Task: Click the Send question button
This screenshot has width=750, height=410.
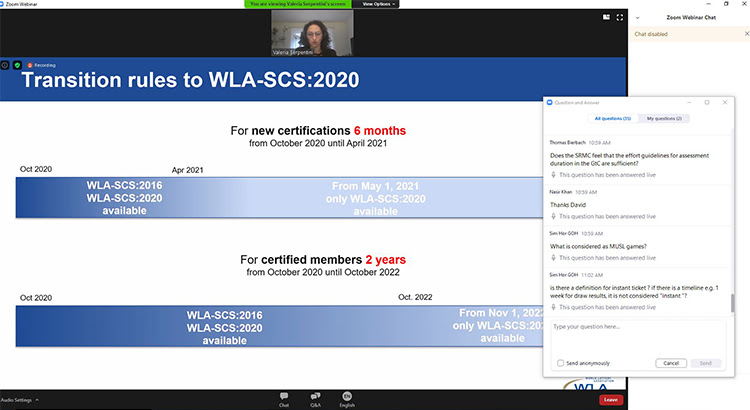Action: click(706, 362)
